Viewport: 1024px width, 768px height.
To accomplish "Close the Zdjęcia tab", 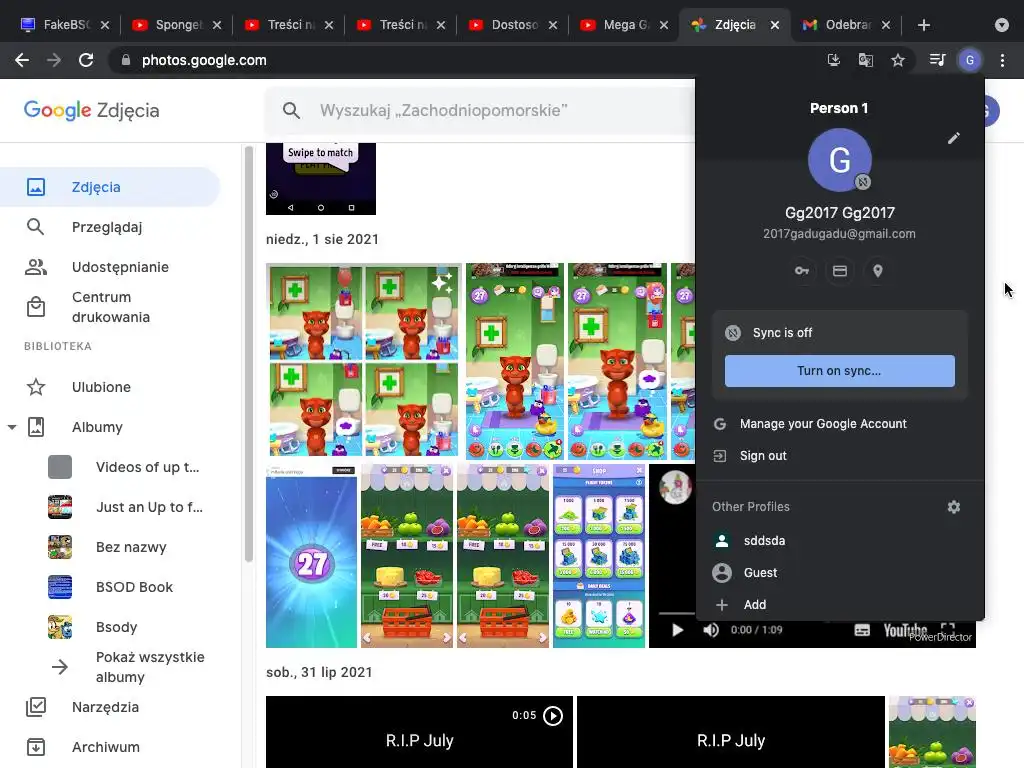I will 775,25.
